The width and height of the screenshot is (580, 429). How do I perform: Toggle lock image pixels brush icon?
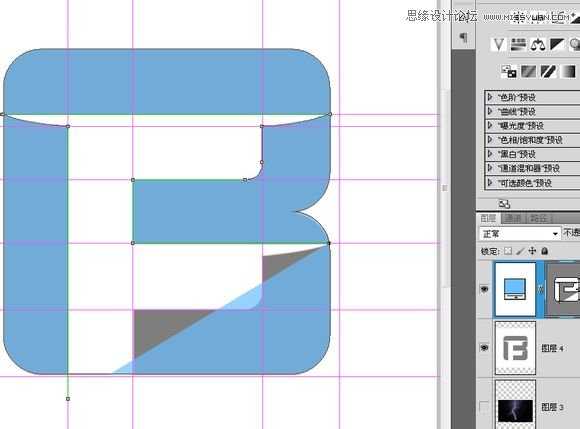pos(520,251)
